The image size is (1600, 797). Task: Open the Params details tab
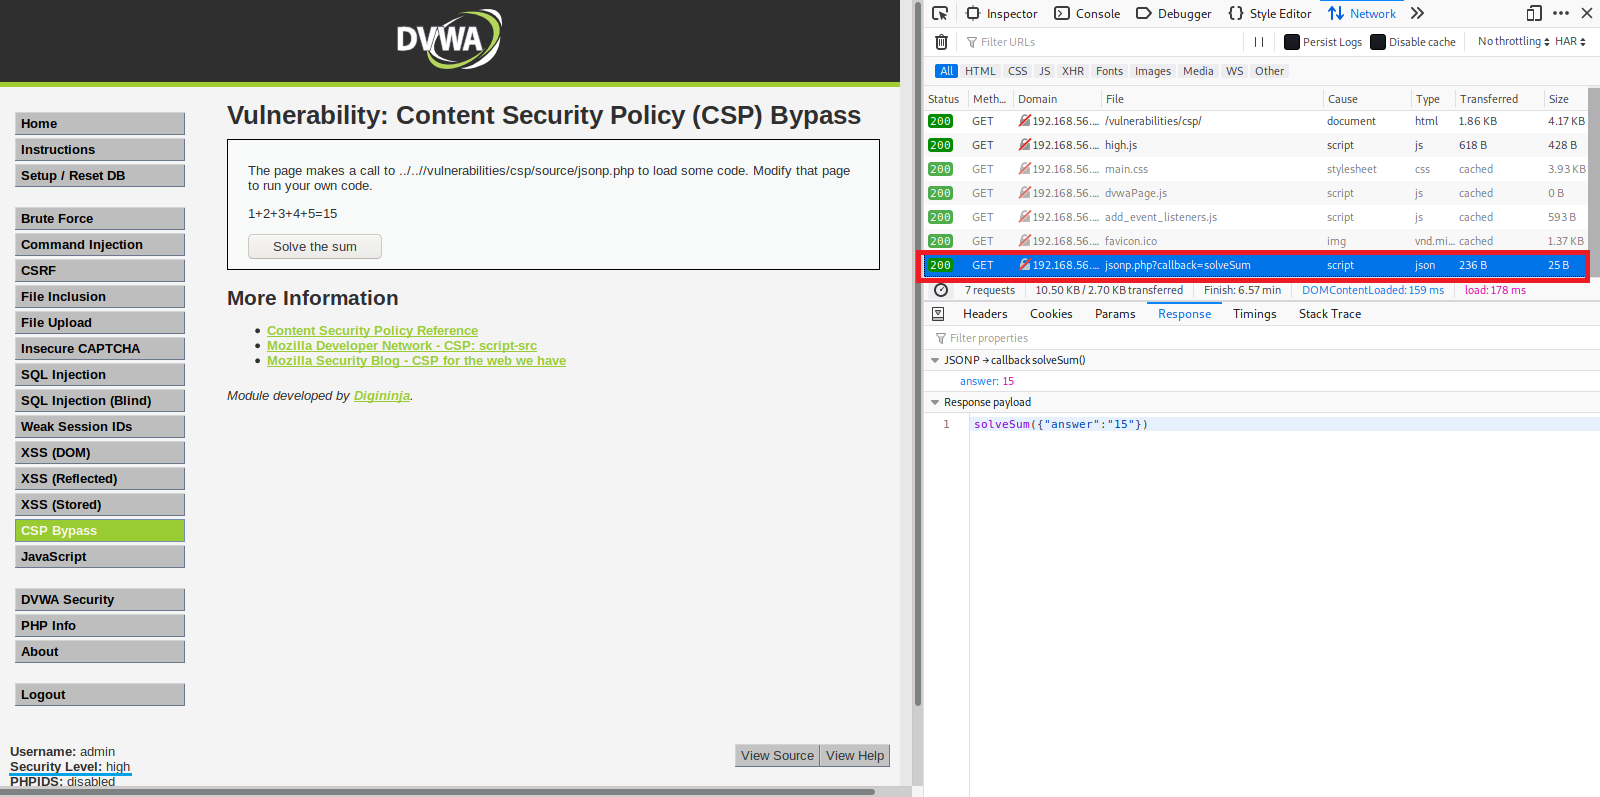tap(1115, 314)
